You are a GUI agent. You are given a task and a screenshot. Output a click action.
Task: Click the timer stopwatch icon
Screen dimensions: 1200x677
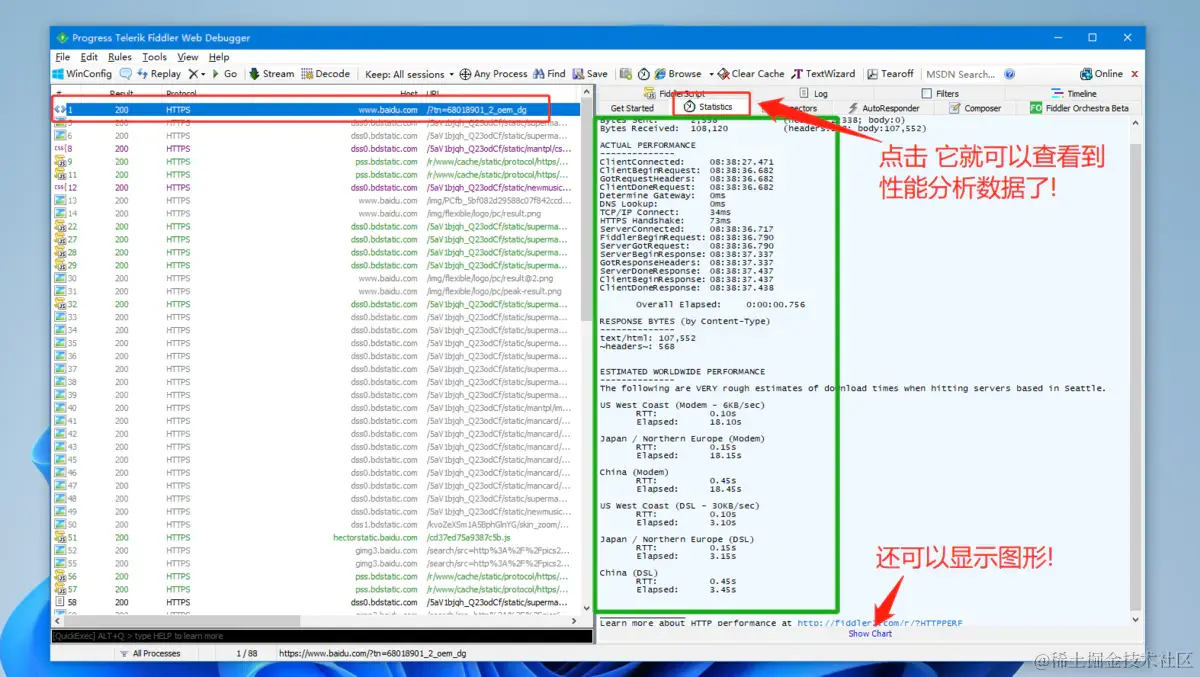click(643, 74)
